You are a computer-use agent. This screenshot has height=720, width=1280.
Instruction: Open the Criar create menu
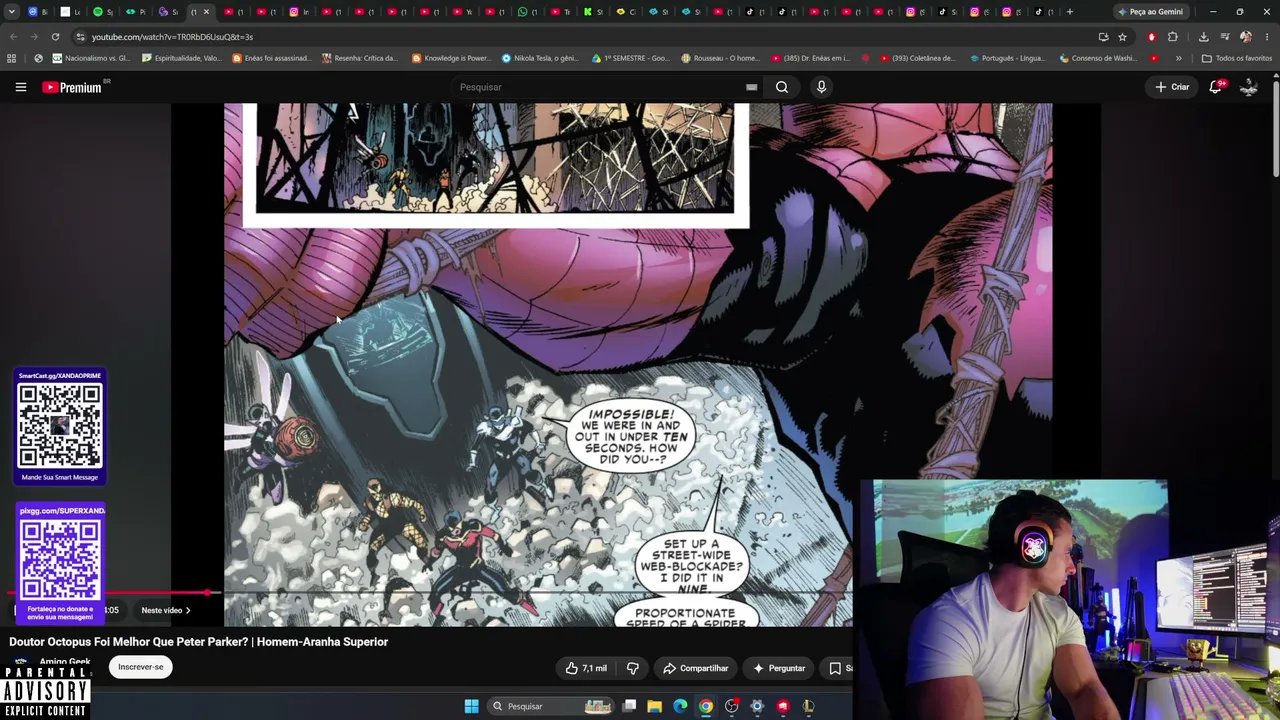point(1172,87)
